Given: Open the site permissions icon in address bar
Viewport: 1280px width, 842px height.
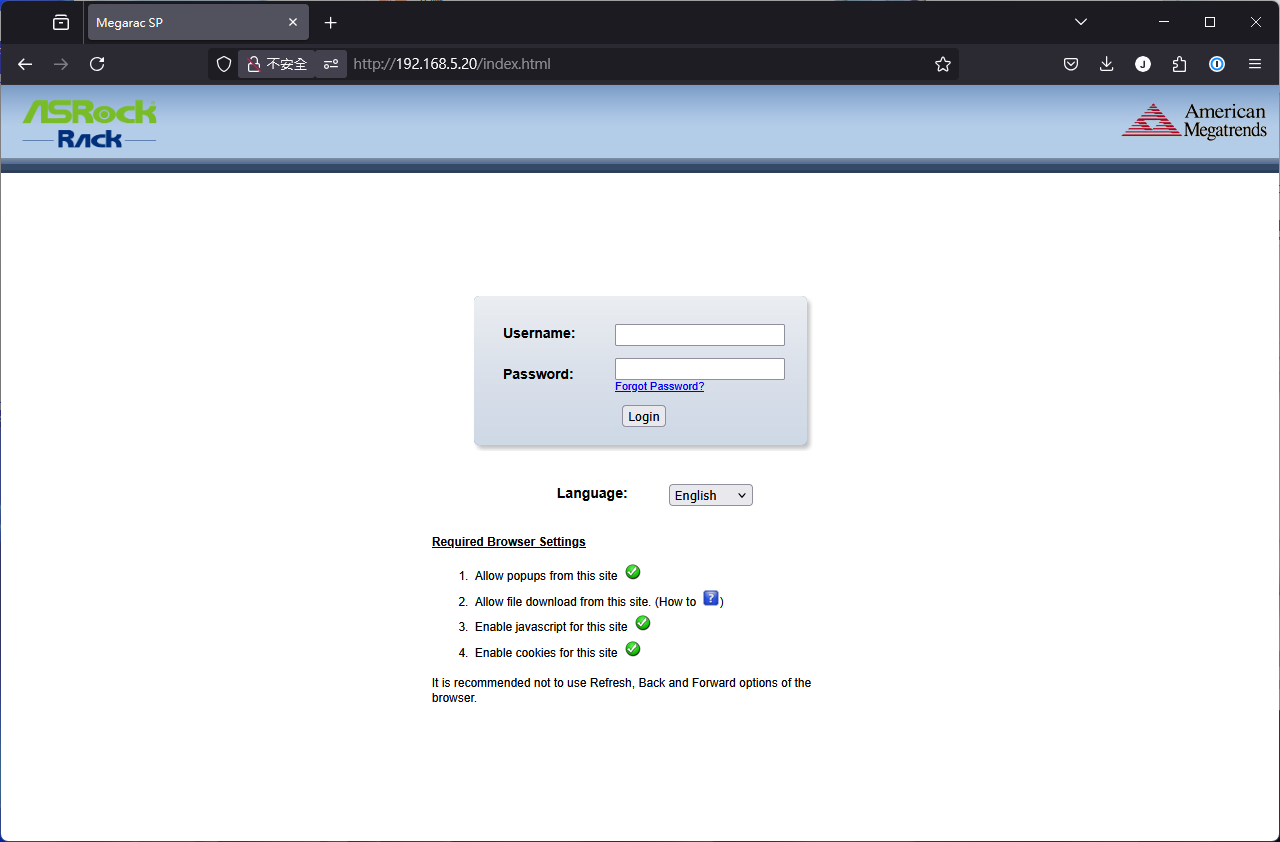Looking at the screenshot, I should [x=331, y=64].
